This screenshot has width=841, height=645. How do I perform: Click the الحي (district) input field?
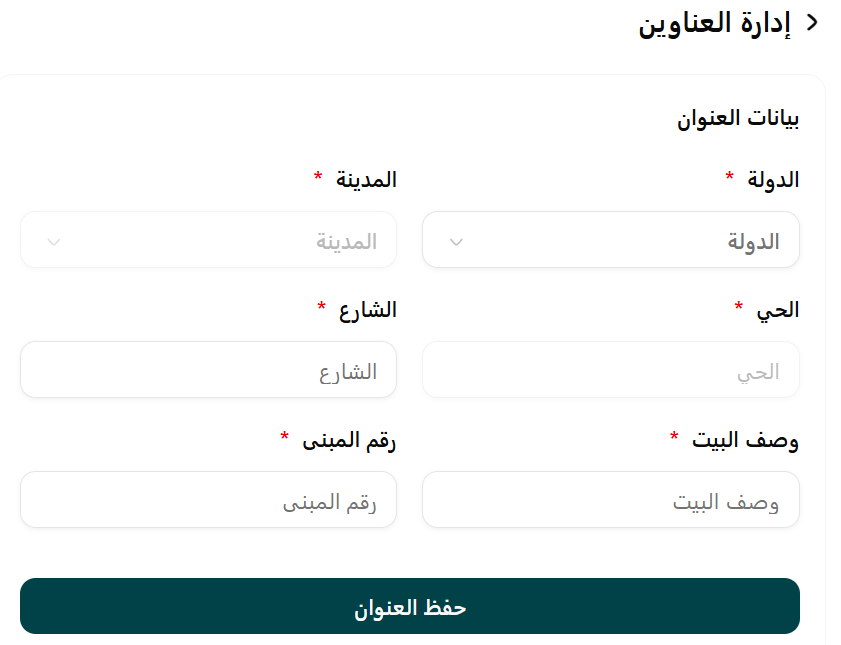(610, 369)
